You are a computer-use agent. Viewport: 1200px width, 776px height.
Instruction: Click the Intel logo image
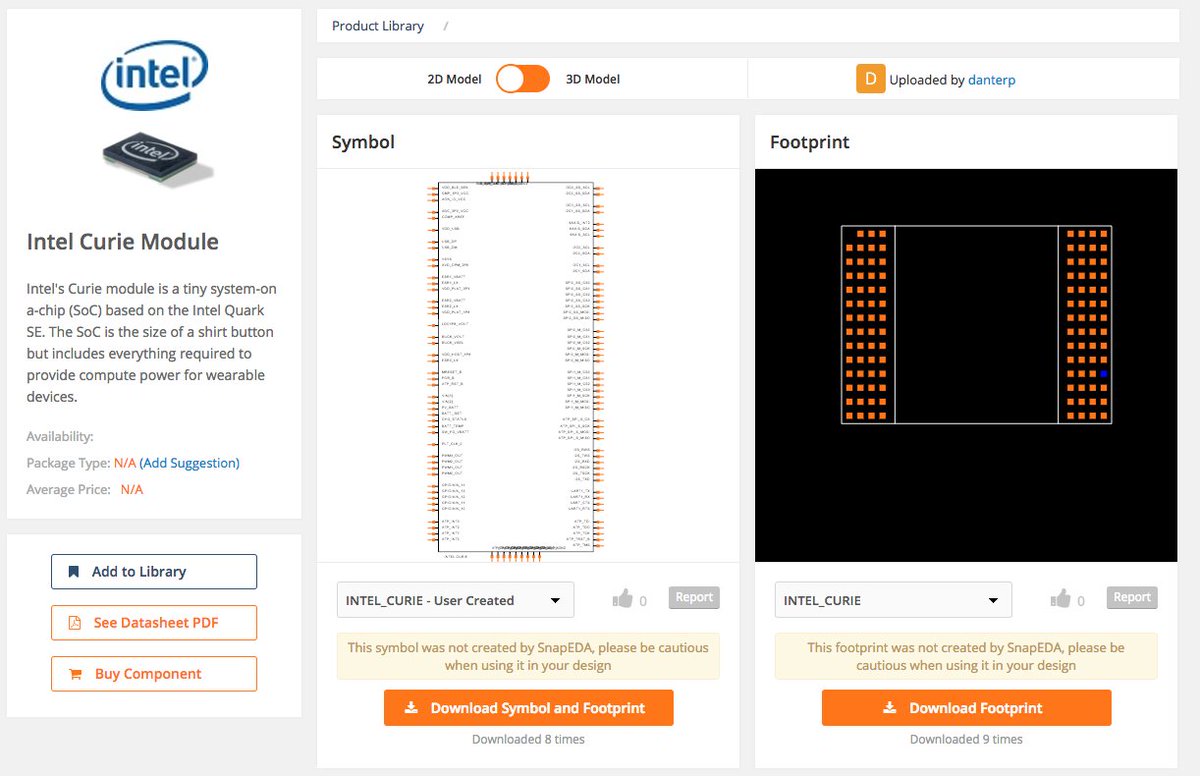click(155, 76)
